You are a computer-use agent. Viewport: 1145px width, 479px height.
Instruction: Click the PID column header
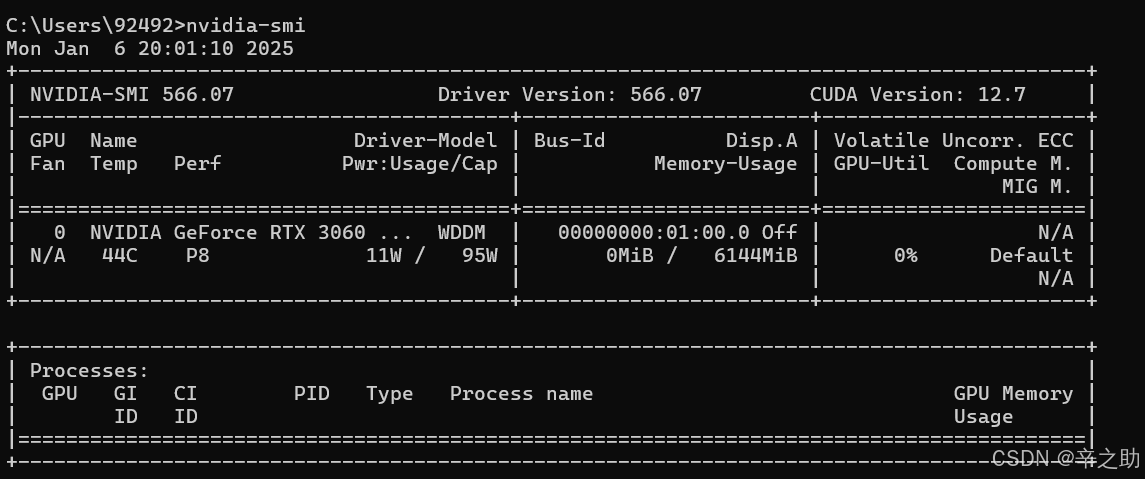312,394
